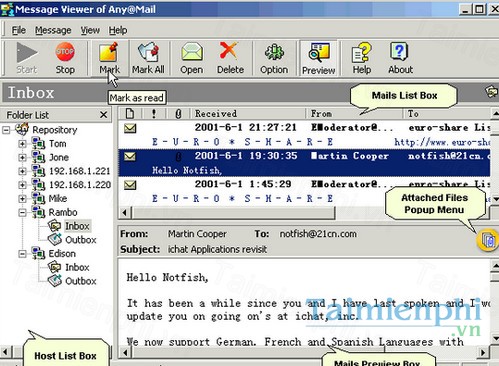Click the folder list left scroll arrow
The image size is (499, 366).
(x=5, y=352)
